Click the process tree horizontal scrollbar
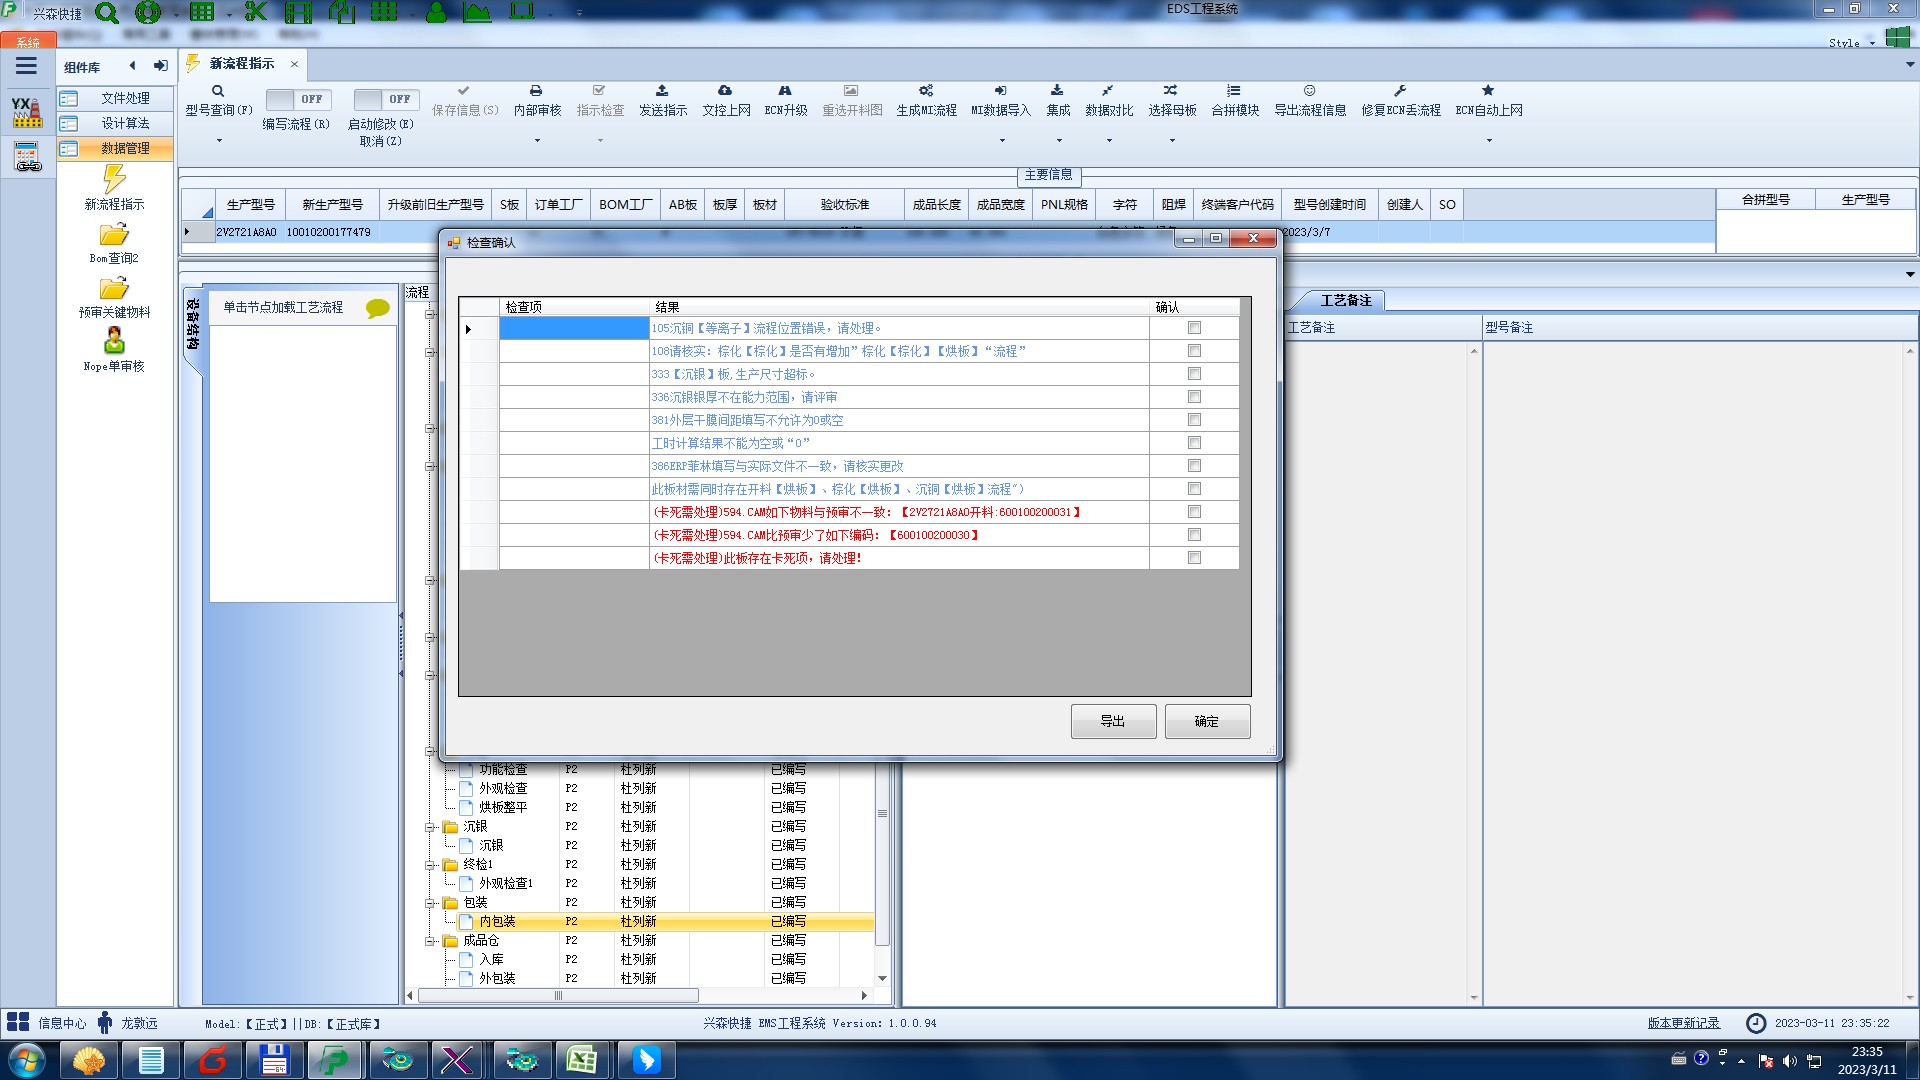1920x1080 pixels. tap(558, 995)
